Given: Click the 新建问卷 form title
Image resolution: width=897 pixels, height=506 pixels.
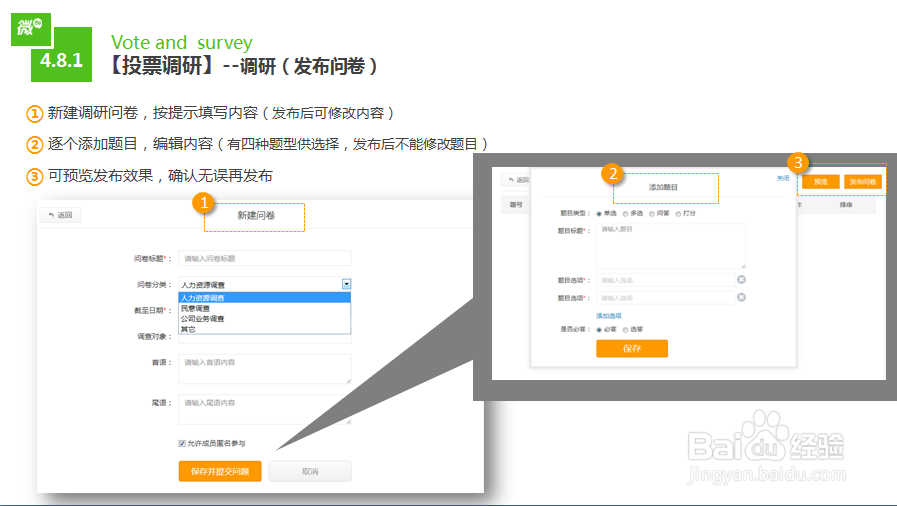Looking at the screenshot, I should tap(256, 216).
